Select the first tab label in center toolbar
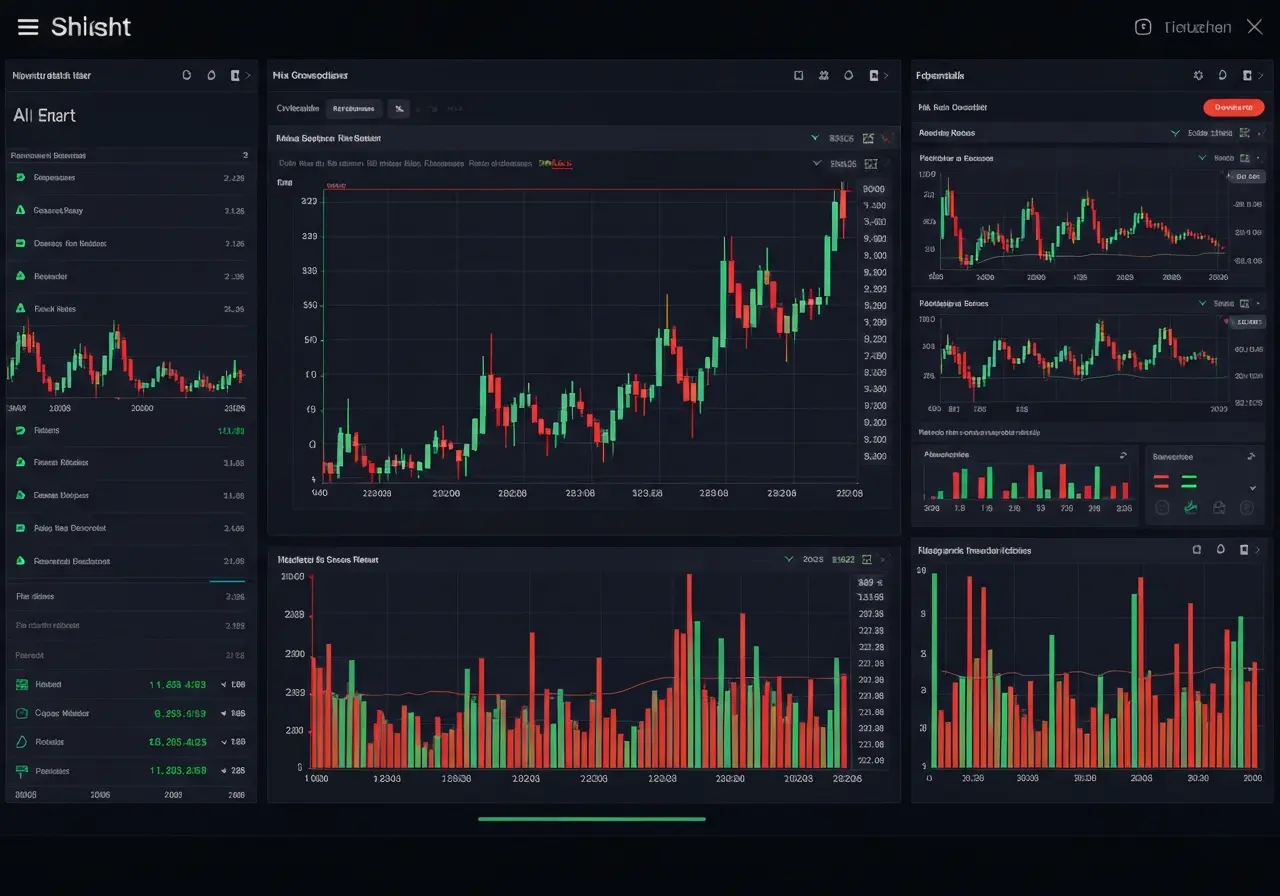The width and height of the screenshot is (1280, 896). (x=298, y=108)
